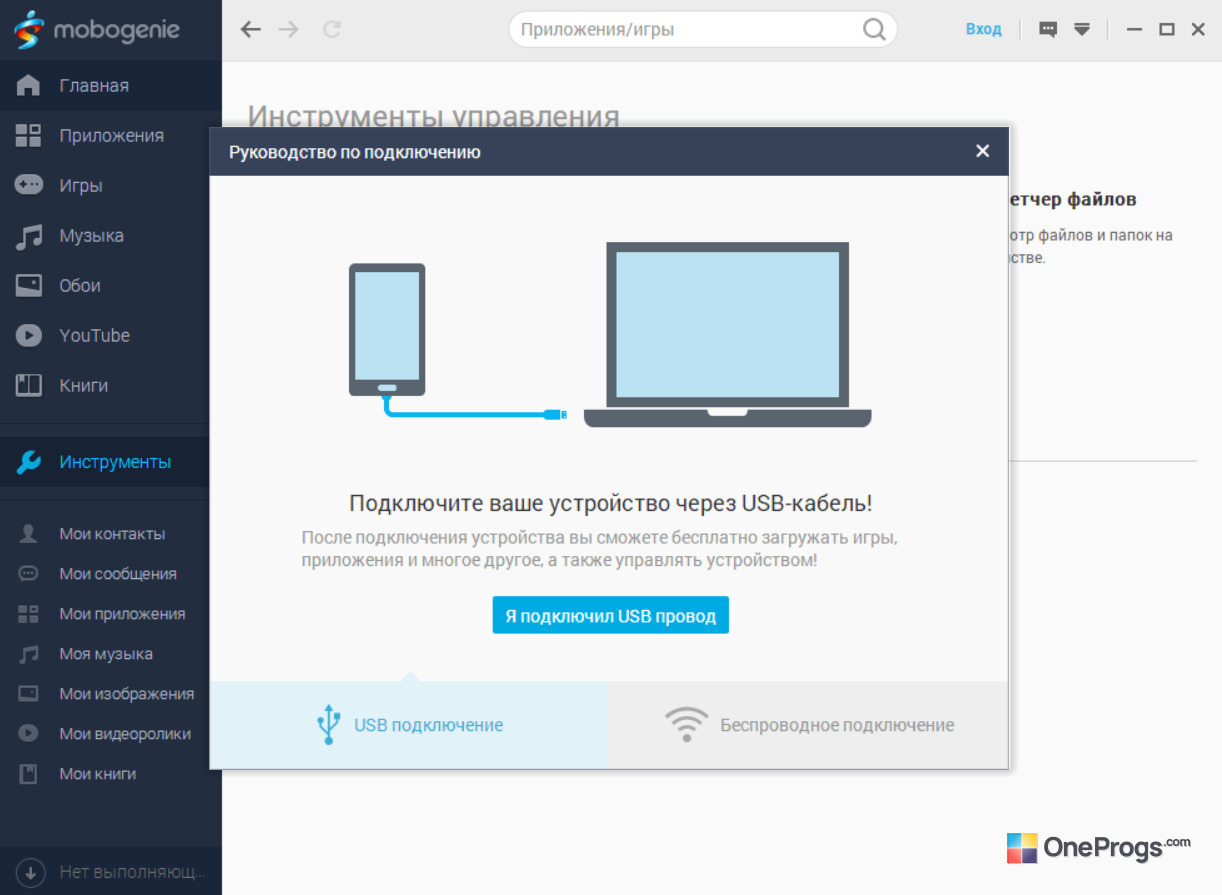Click Нет выполняющ... status text
Screen dimensions: 1222x895
pos(132,872)
